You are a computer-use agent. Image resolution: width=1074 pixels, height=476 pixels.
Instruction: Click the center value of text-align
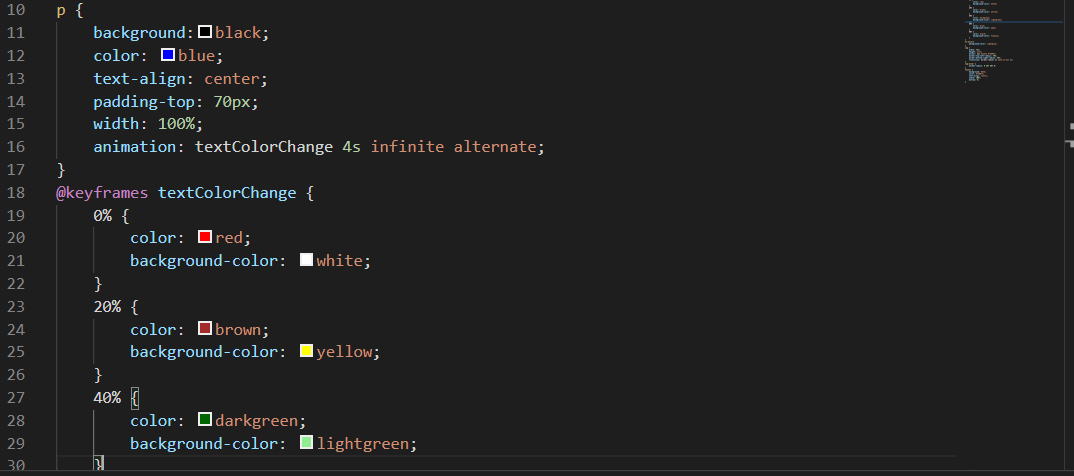click(x=232, y=78)
